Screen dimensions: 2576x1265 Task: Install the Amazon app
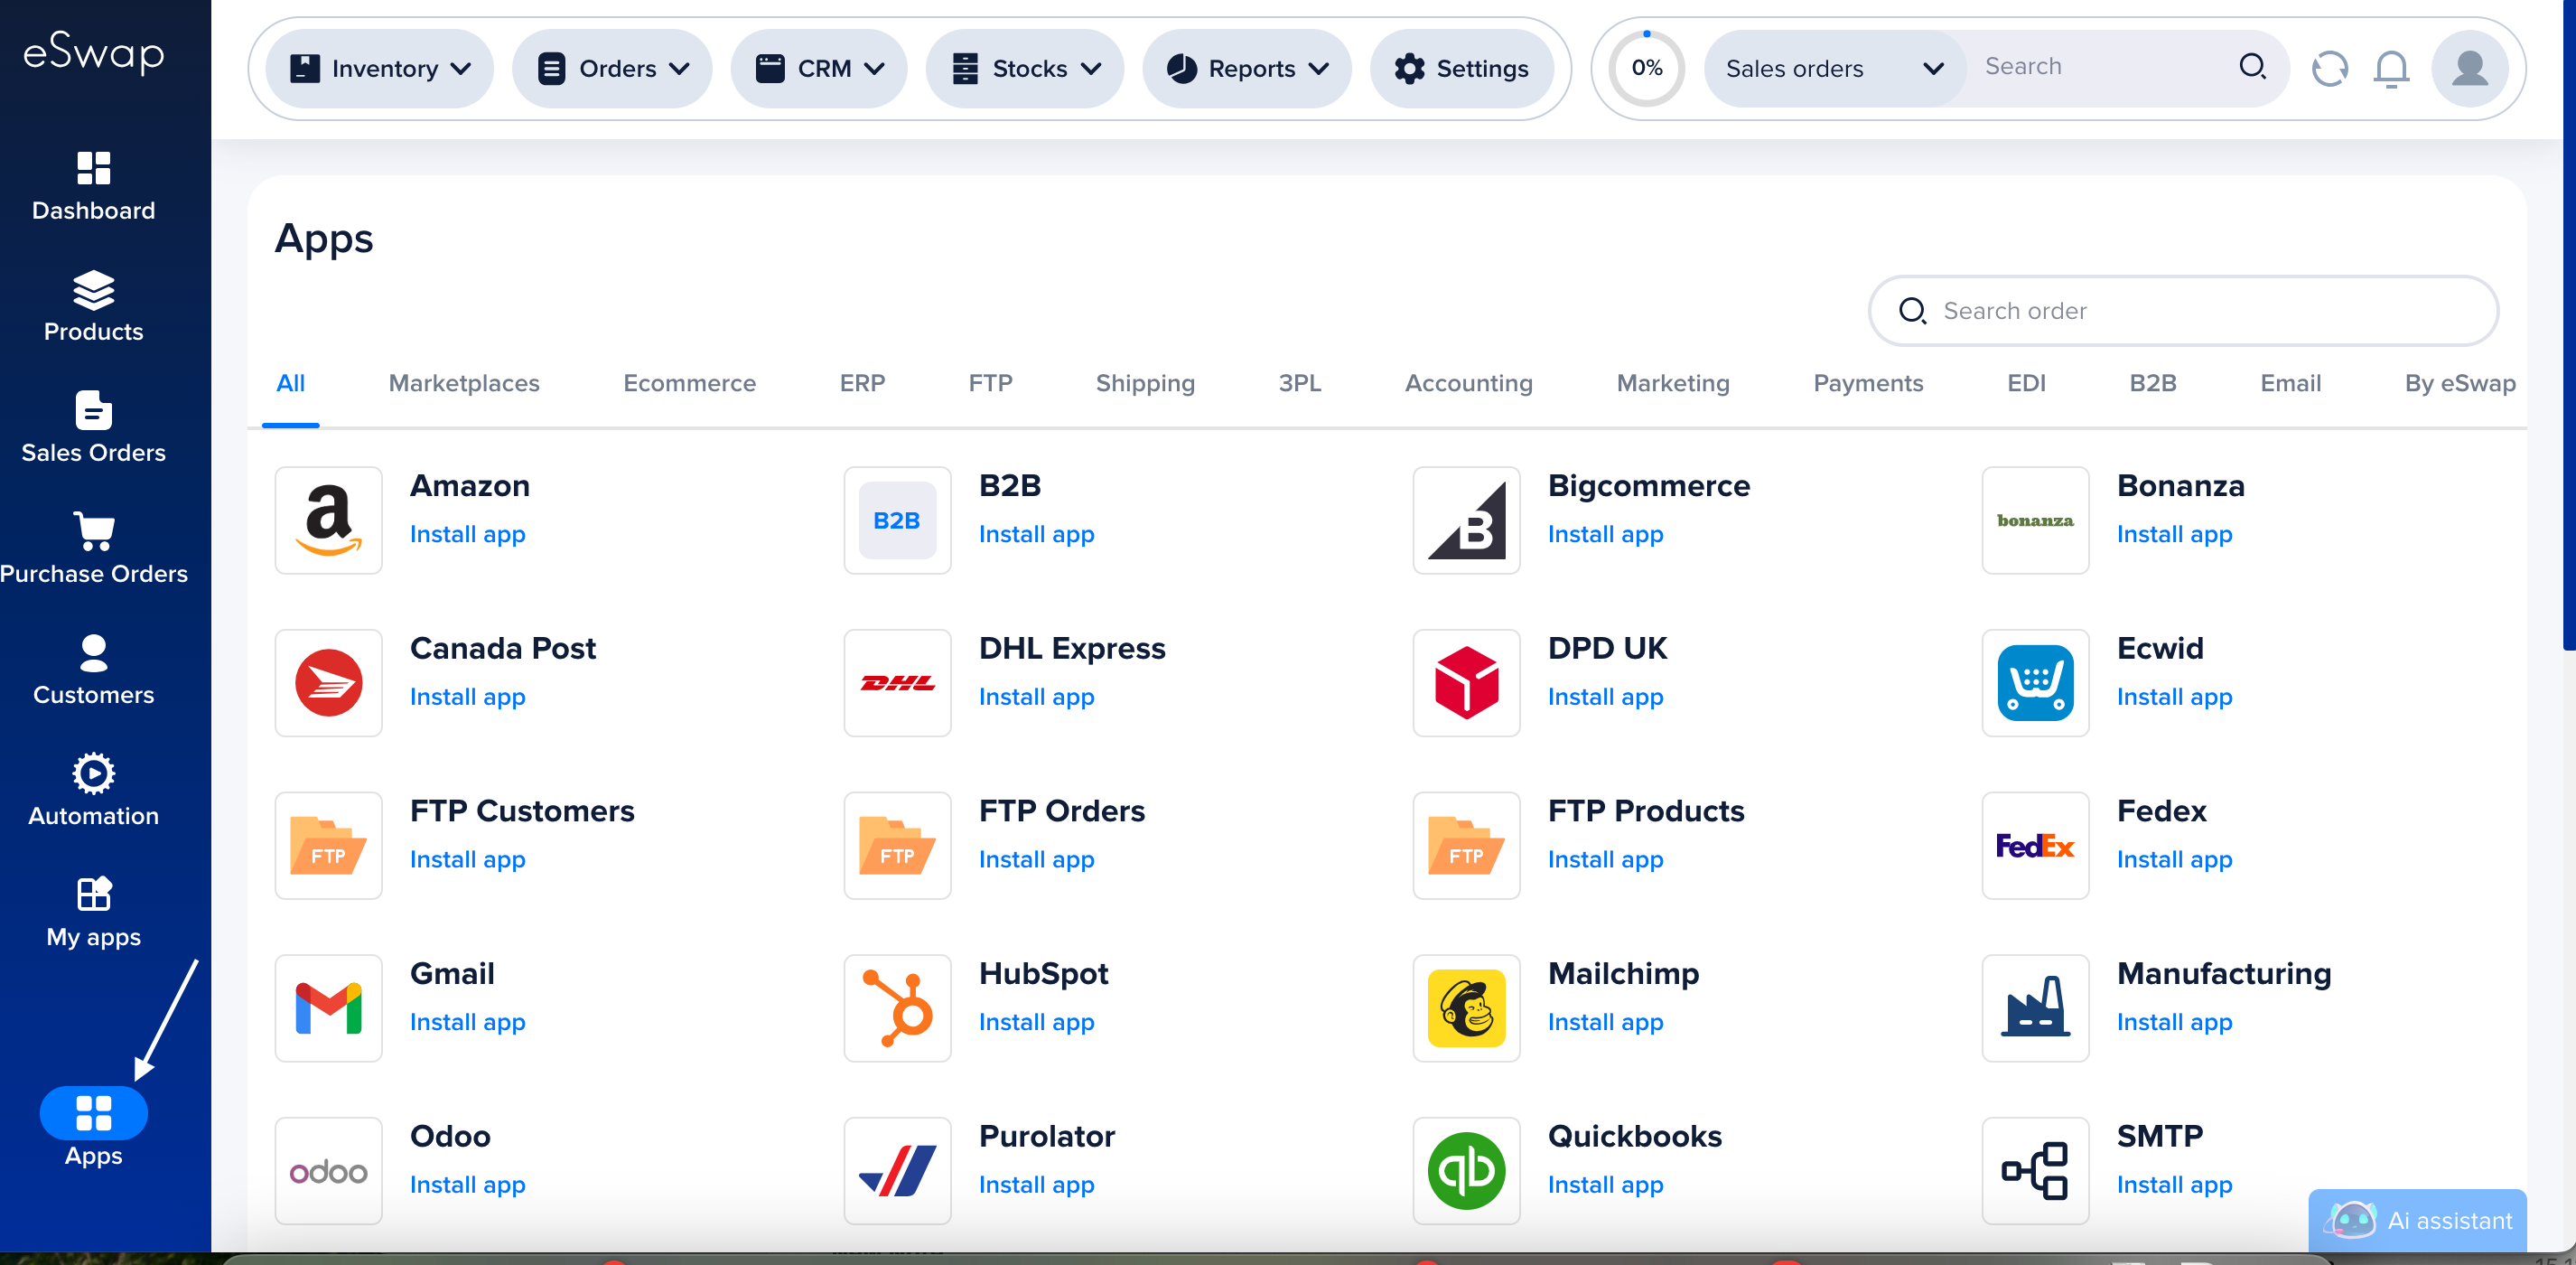467,534
